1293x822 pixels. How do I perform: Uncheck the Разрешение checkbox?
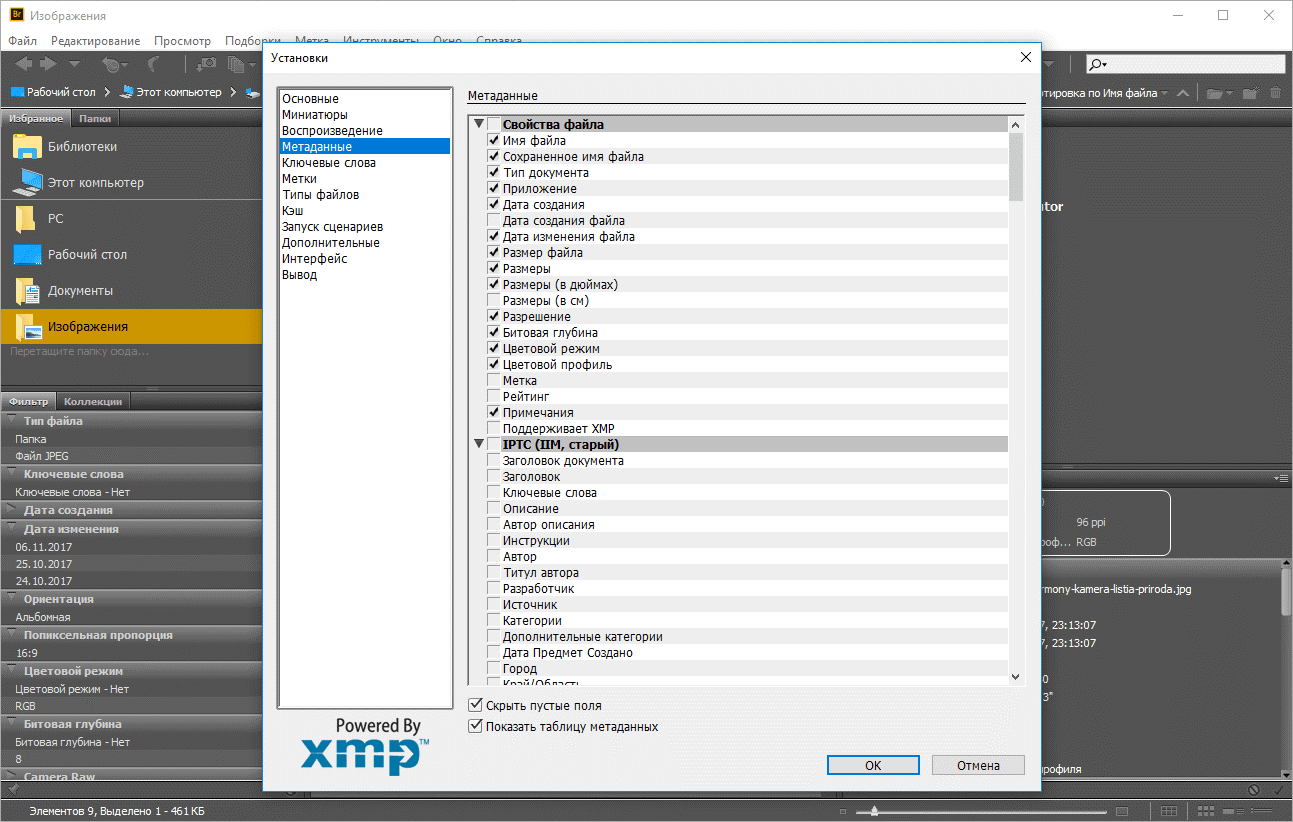click(494, 317)
